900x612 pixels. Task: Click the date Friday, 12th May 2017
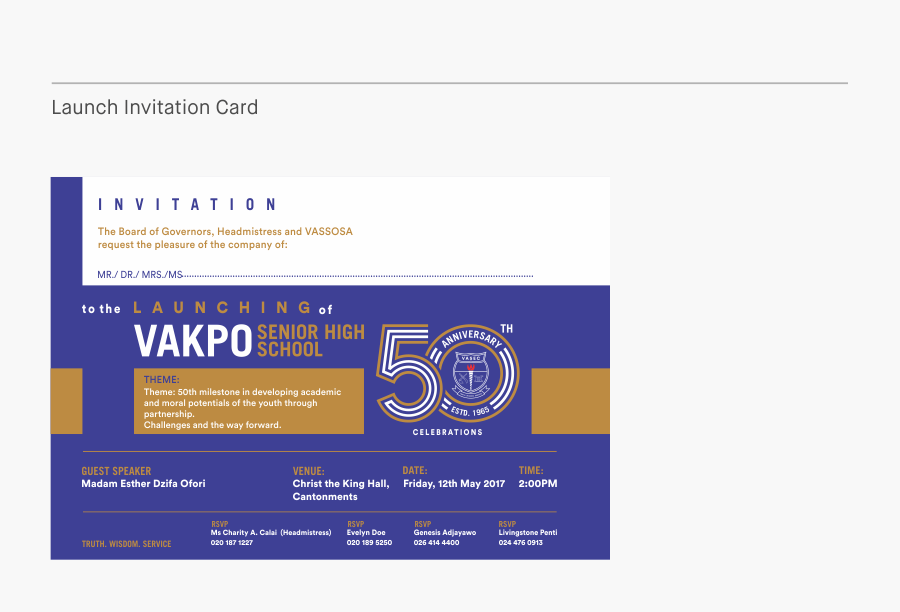[x=454, y=484]
